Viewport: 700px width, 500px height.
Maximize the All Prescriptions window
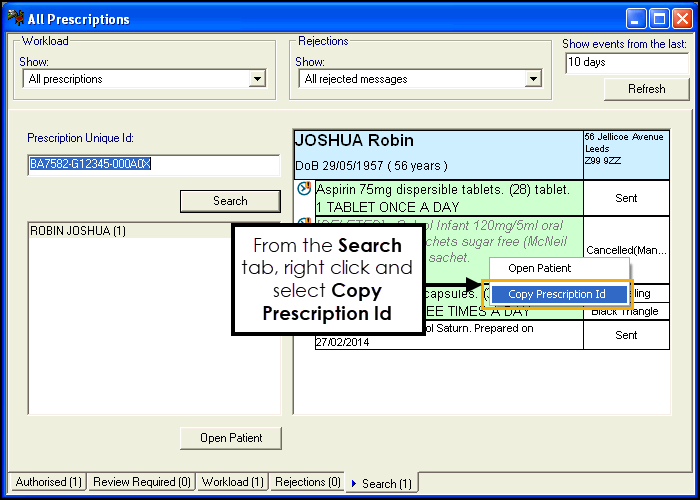(659, 19)
